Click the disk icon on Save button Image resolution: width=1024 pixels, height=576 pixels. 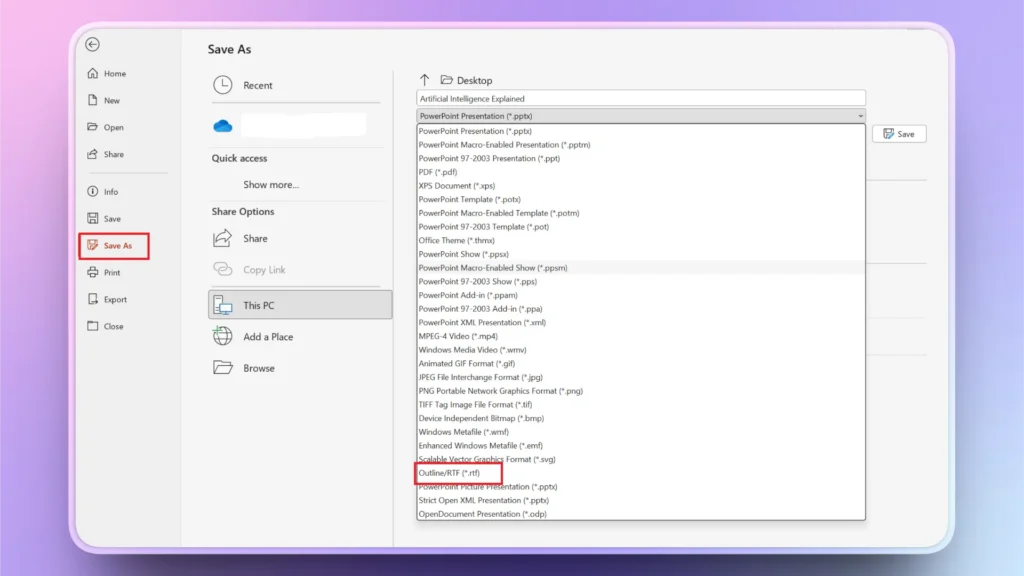pyautogui.click(x=889, y=134)
